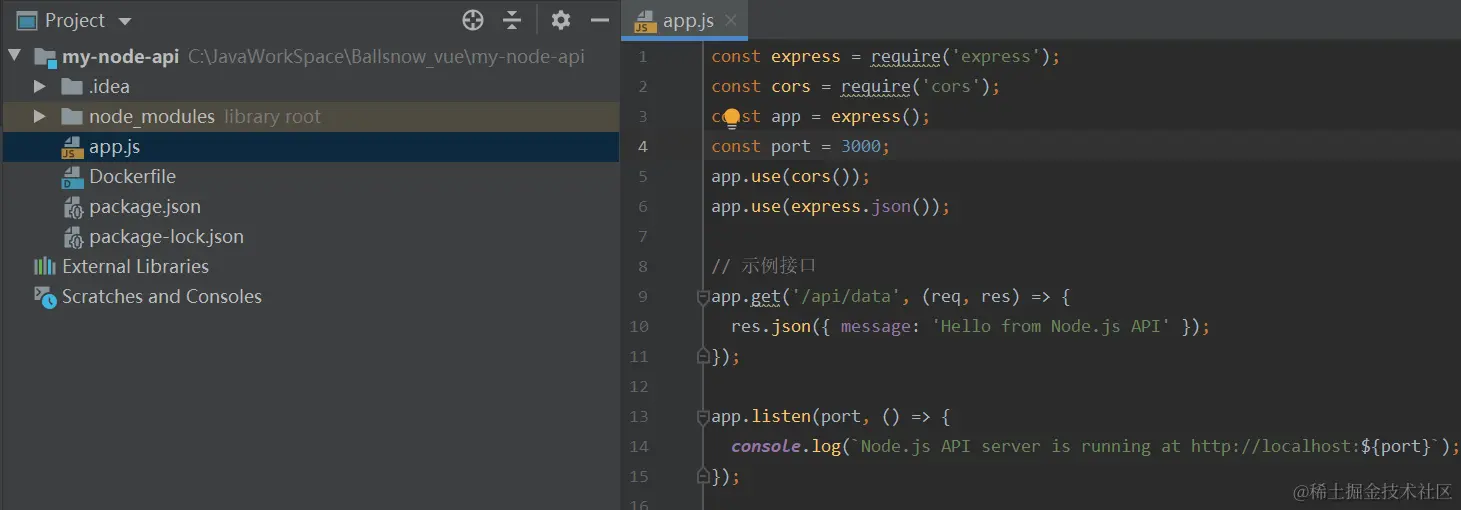1461x510 pixels.
Task: Select app.js in the project tree
Action: pyautogui.click(x=310, y=147)
